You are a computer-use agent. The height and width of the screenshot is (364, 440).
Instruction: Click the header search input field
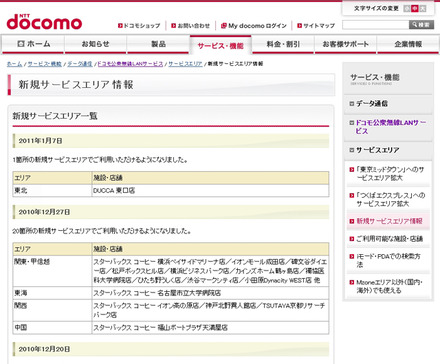click(x=375, y=25)
